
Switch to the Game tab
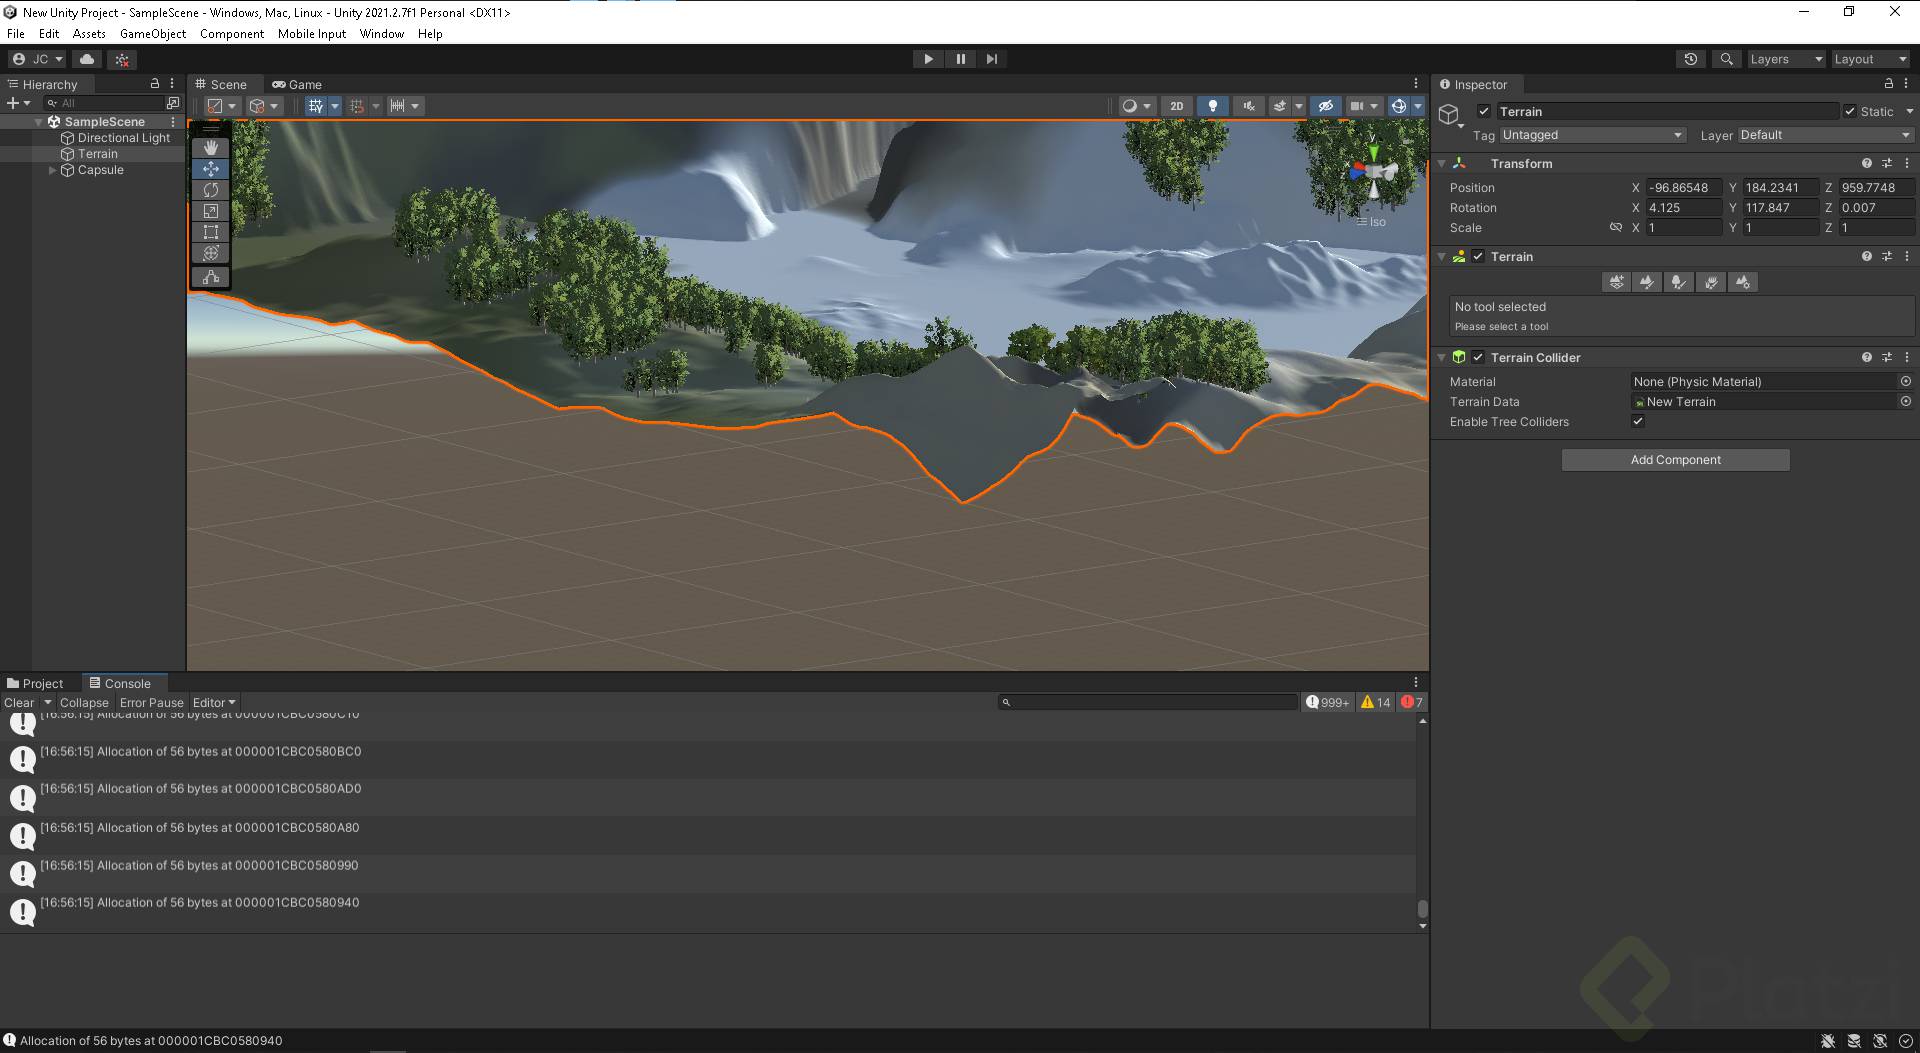point(297,84)
